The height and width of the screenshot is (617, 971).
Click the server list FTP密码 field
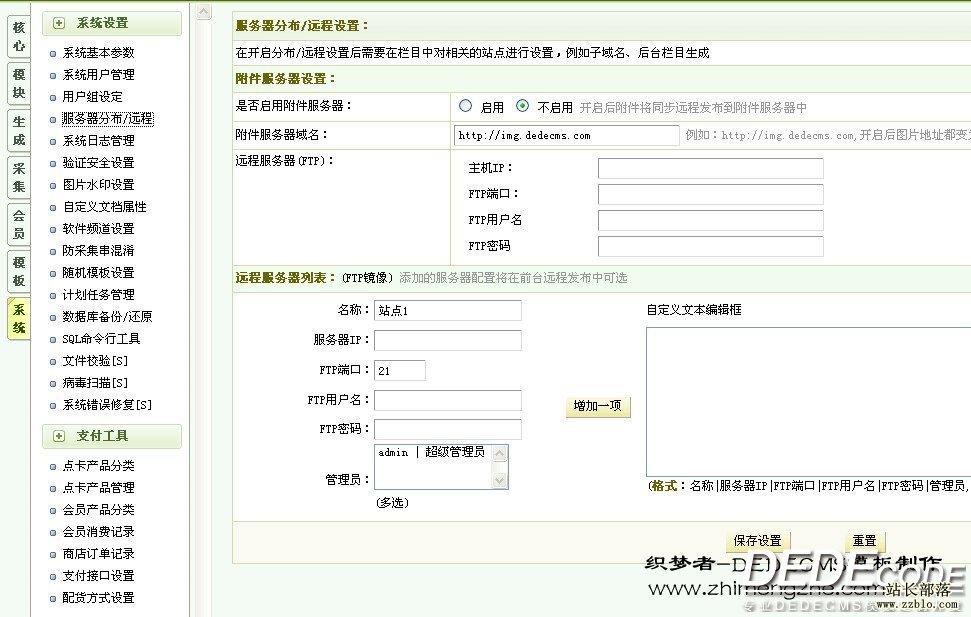(448, 429)
